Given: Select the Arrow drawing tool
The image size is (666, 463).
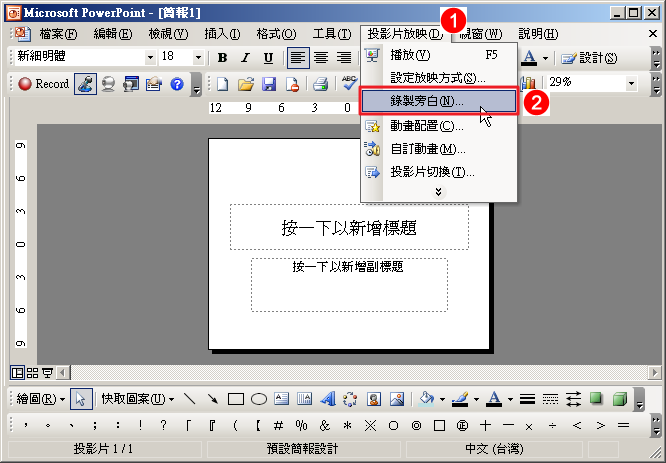Looking at the screenshot, I should click(x=212, y=399).
